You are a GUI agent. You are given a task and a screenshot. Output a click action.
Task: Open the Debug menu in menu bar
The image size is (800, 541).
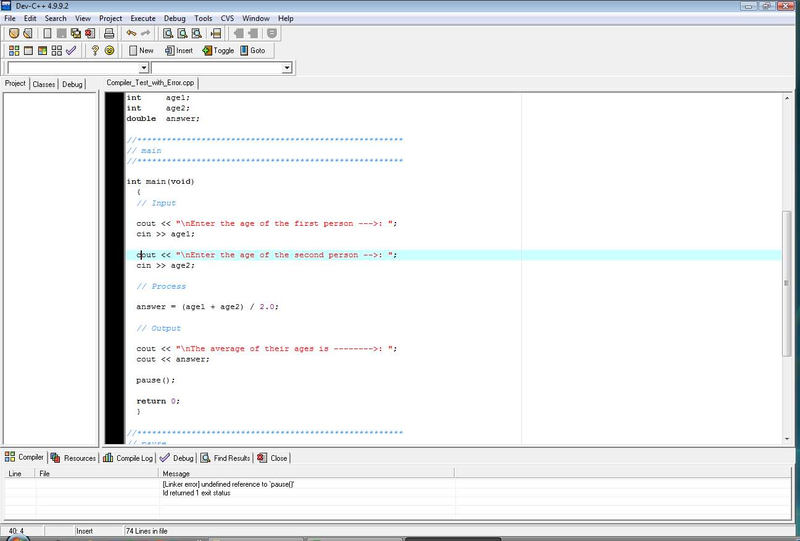tap(174, 18)
